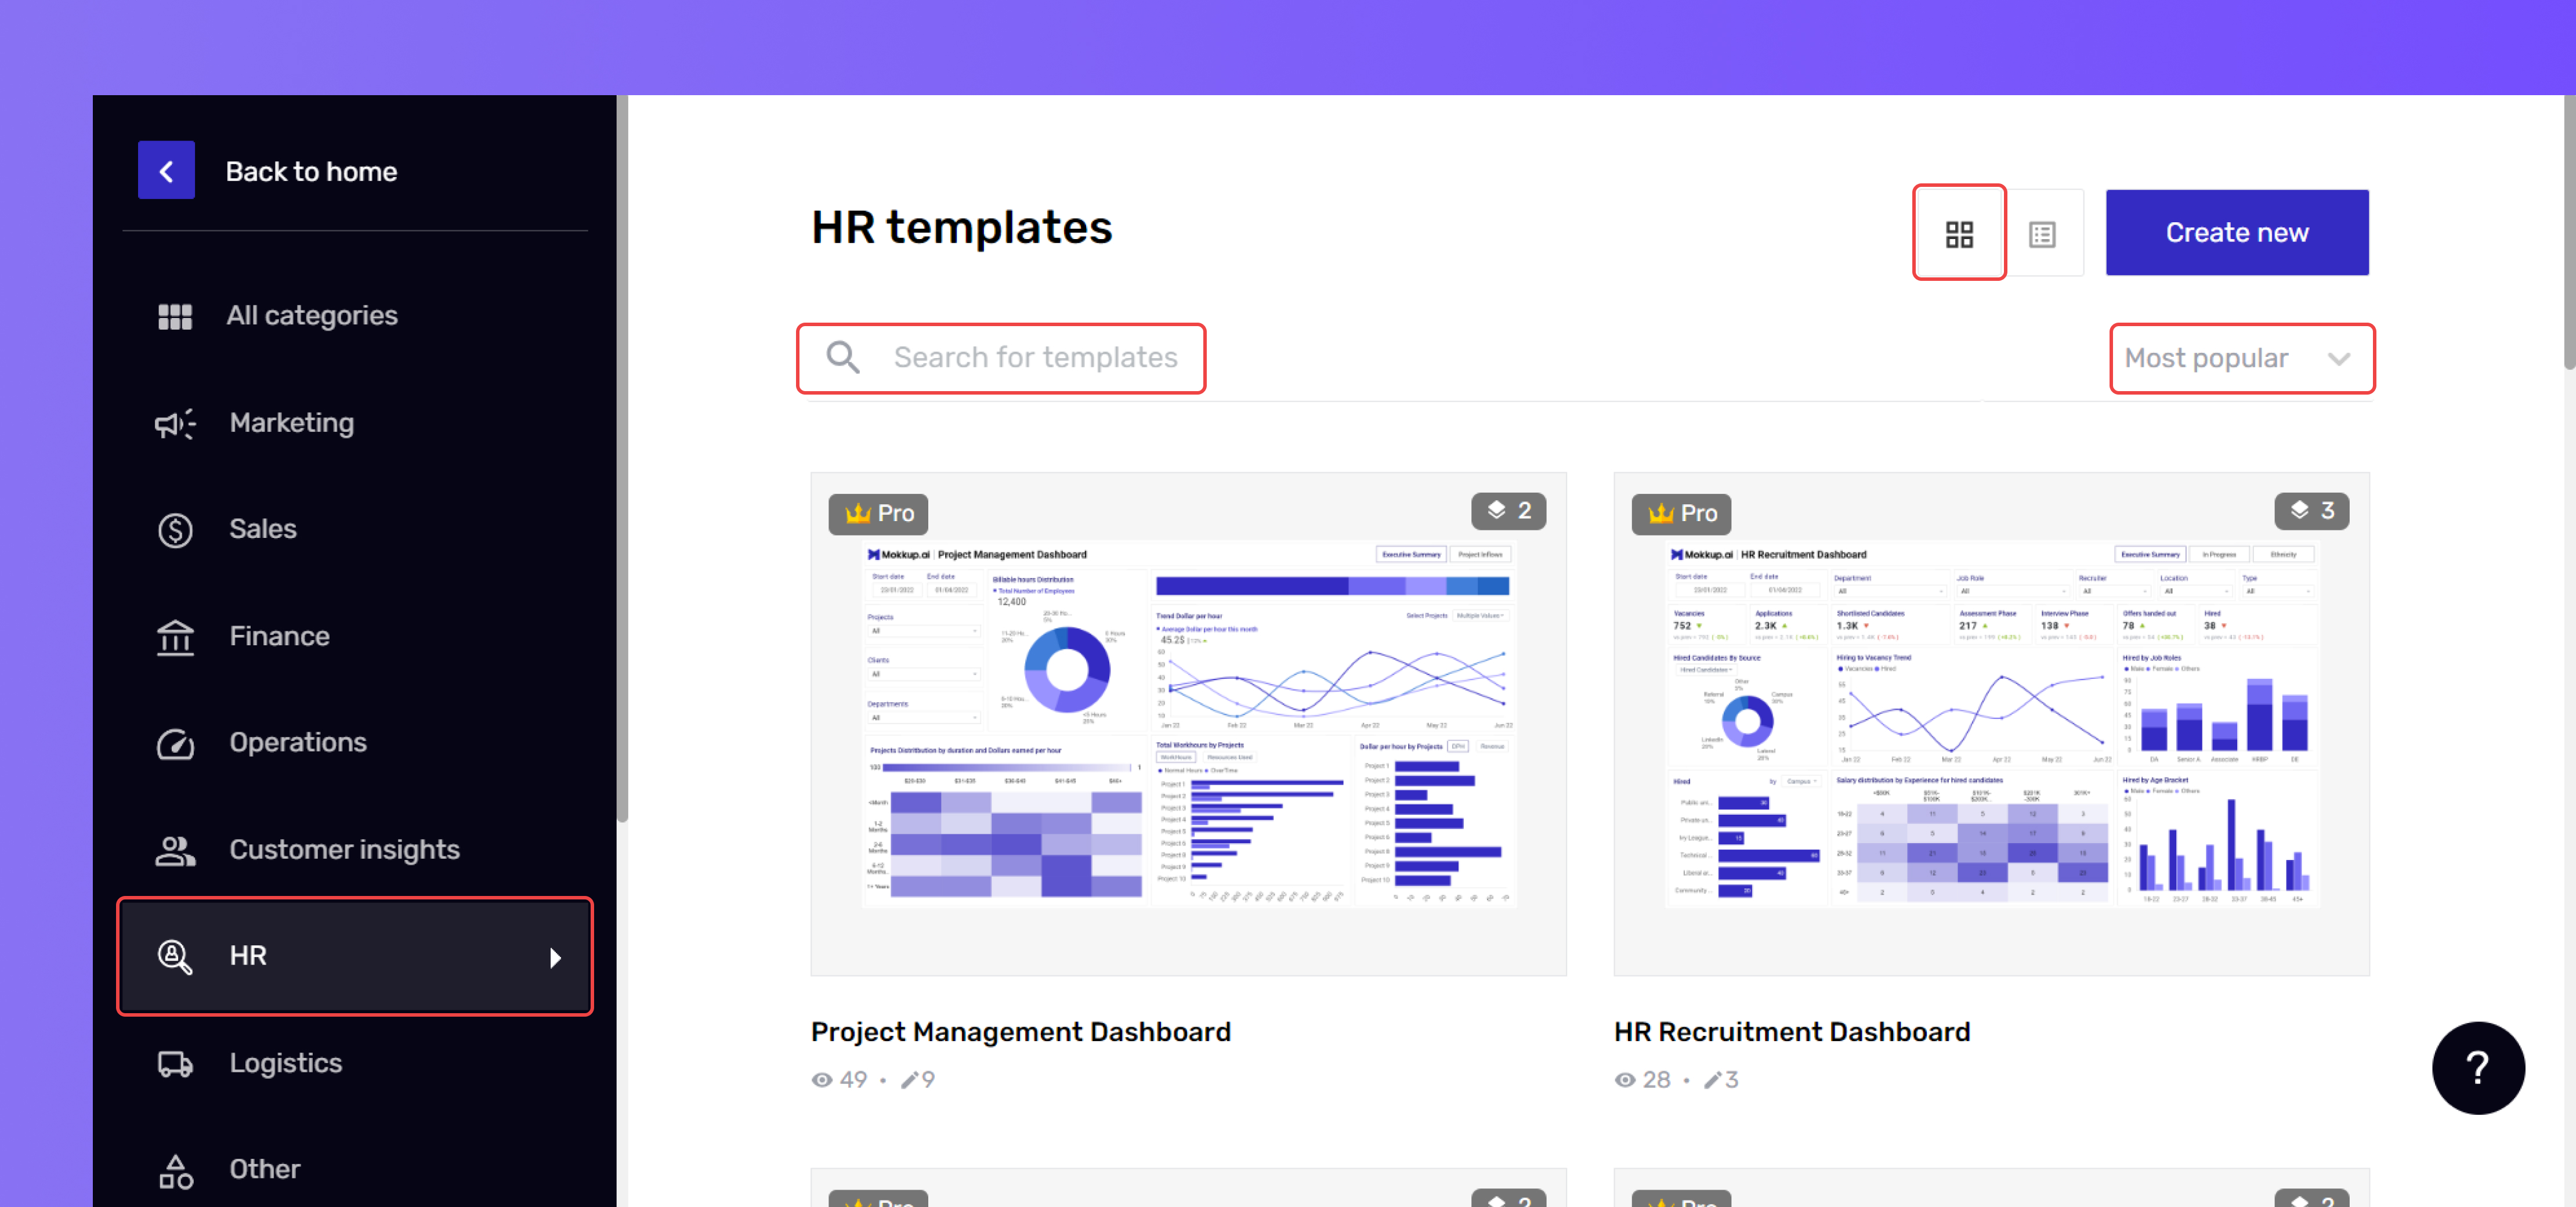Viewport: 2576px width, 1207px height.
Task: Open Back to home link
Action: (x=311, y=171)
